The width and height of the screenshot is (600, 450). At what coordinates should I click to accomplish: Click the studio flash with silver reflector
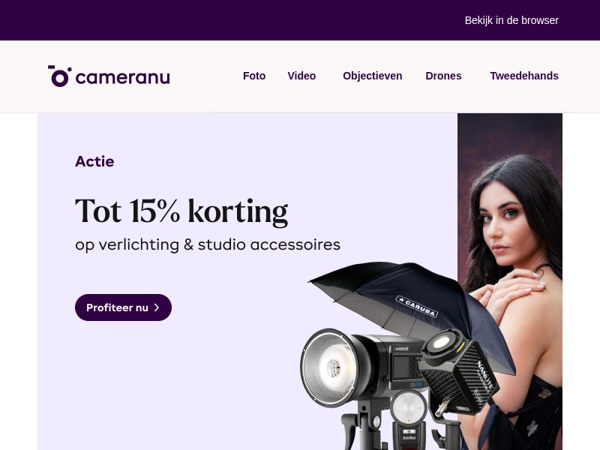click(358, 375)
